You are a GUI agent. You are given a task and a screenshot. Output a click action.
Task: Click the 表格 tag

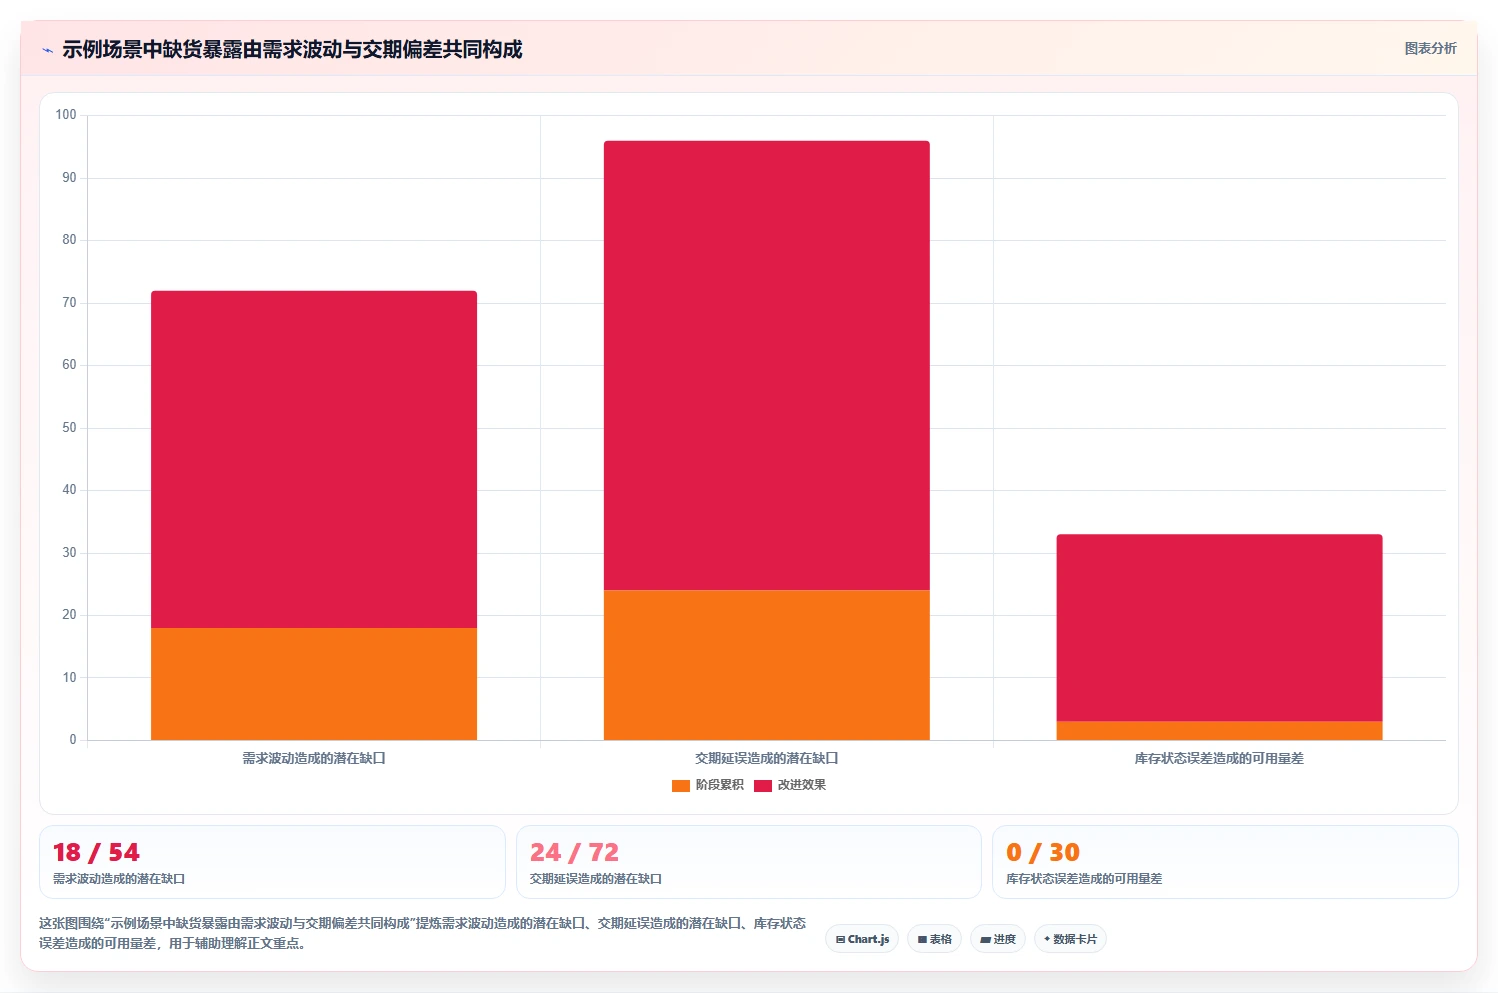point(935,939)
